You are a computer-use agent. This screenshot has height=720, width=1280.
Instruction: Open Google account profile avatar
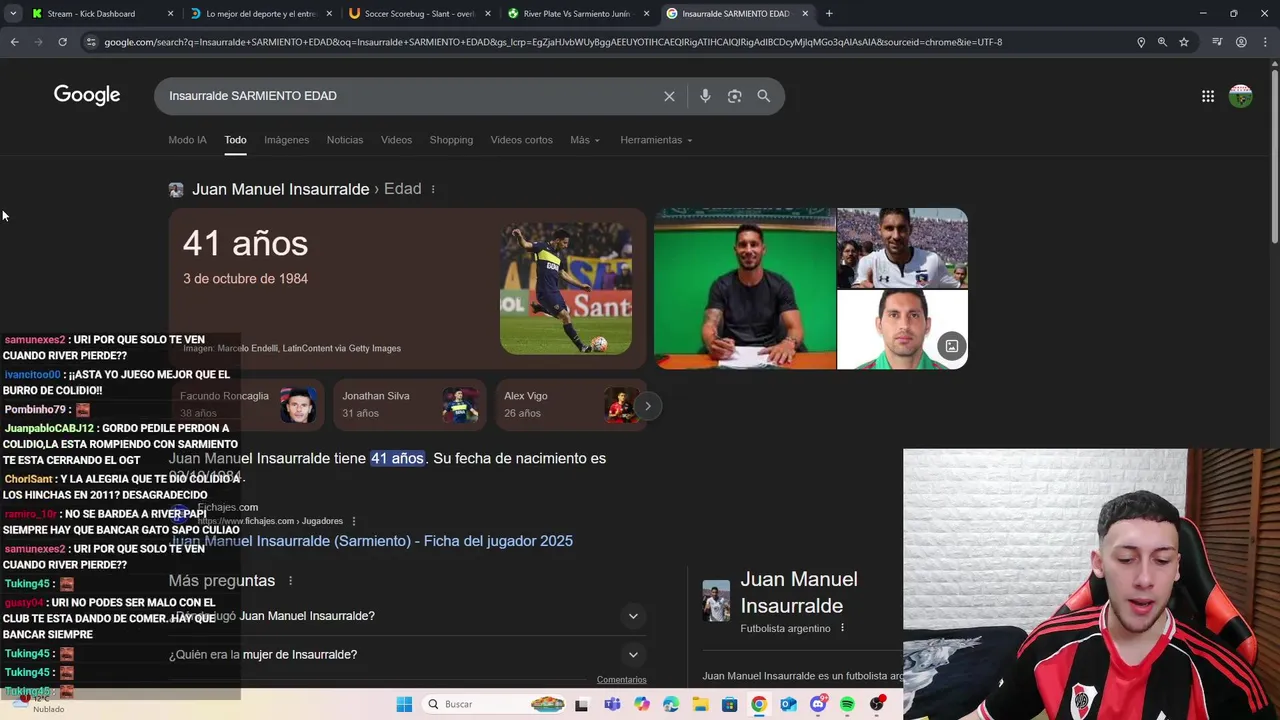(x=1240, y=96)
